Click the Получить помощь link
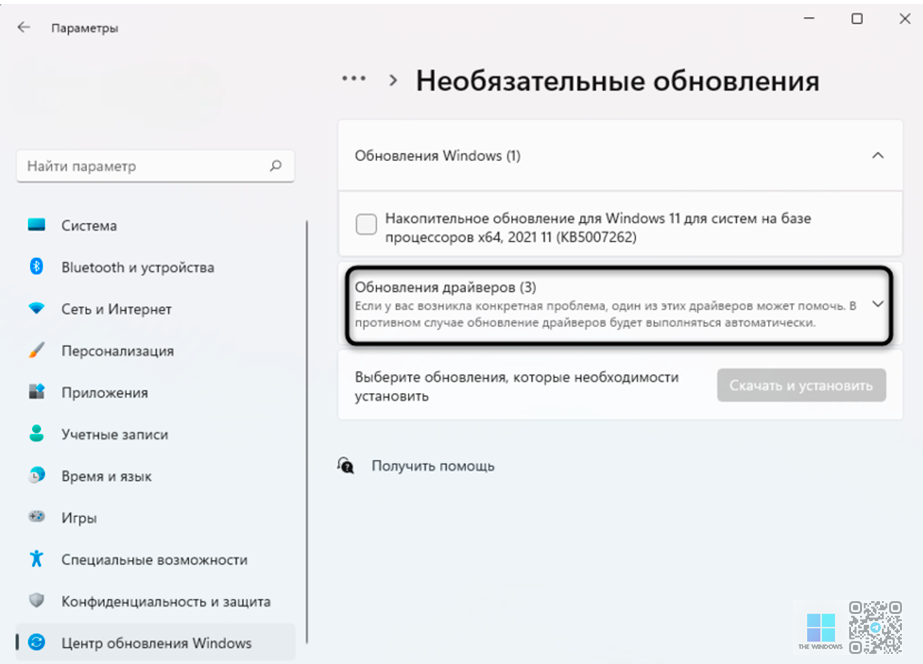This screenshot has width=923, height=664. [433, 466]
